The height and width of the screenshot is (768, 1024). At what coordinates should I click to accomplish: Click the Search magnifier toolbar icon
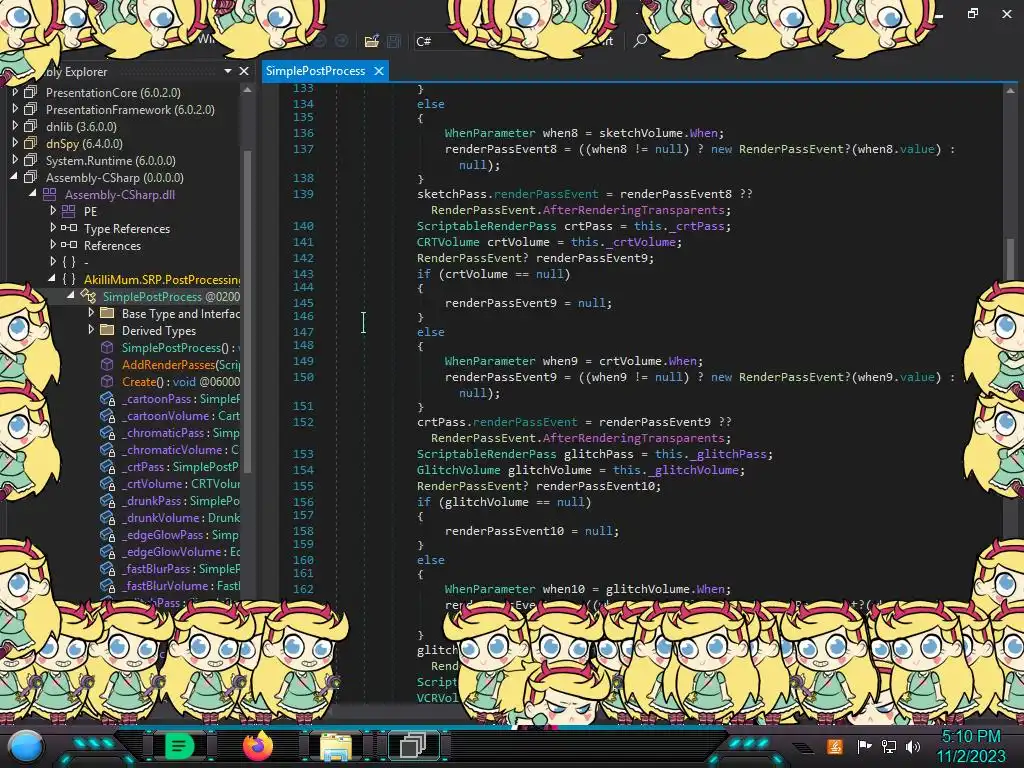(640, 40)
